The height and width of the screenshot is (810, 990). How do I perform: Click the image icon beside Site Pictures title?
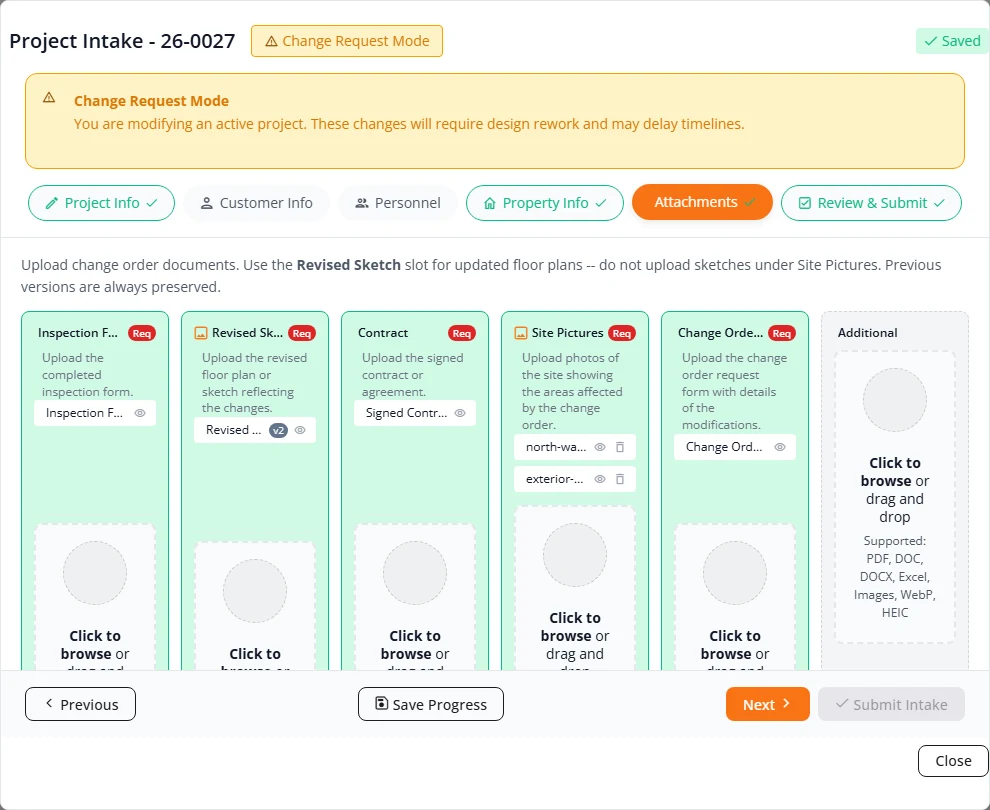[x=521, y=333]
